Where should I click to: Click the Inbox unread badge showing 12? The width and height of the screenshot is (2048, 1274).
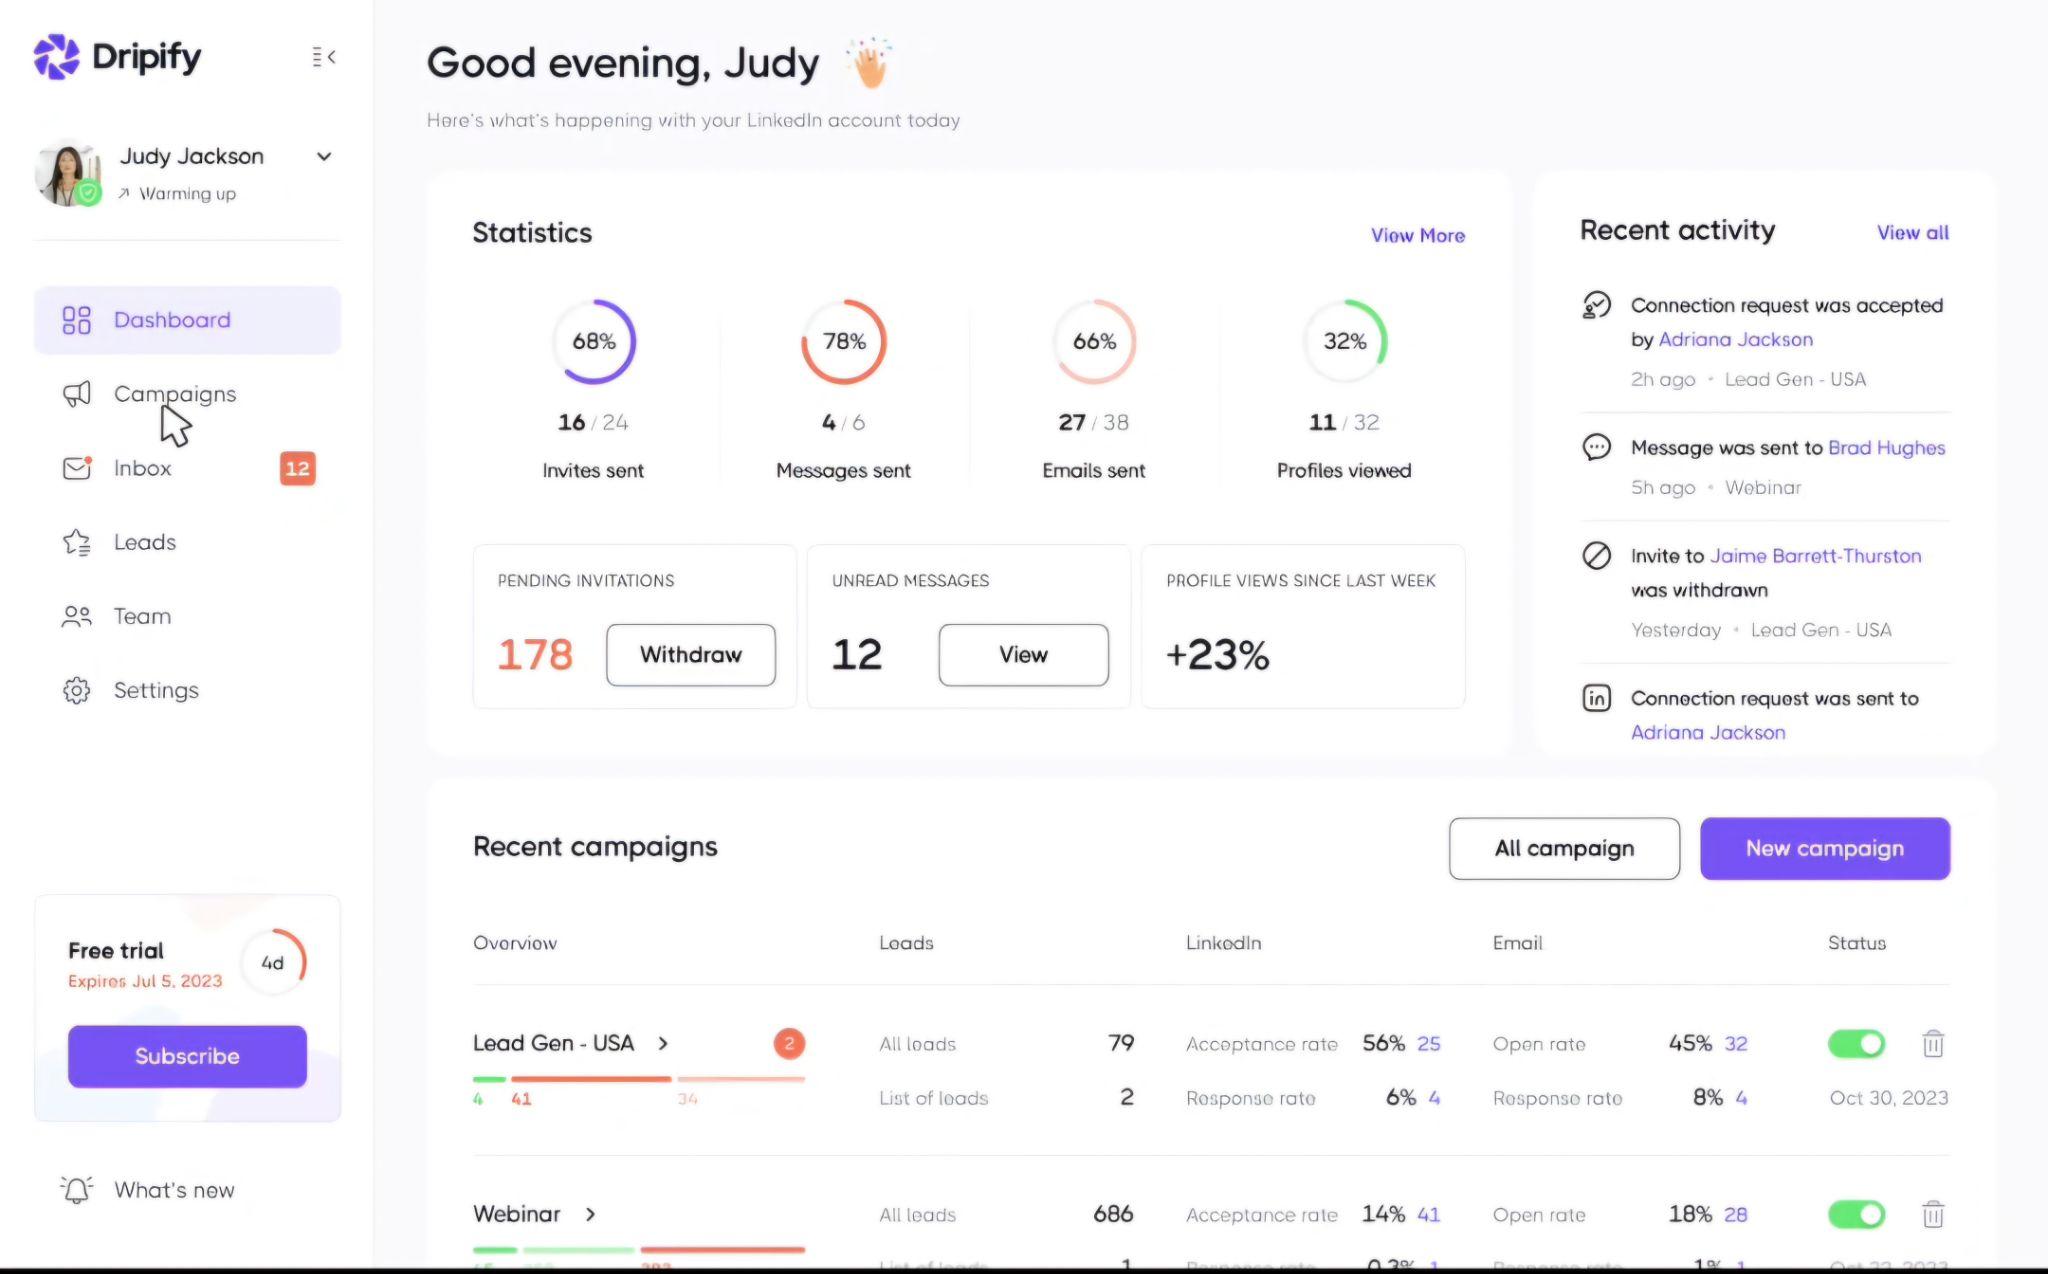297,468
